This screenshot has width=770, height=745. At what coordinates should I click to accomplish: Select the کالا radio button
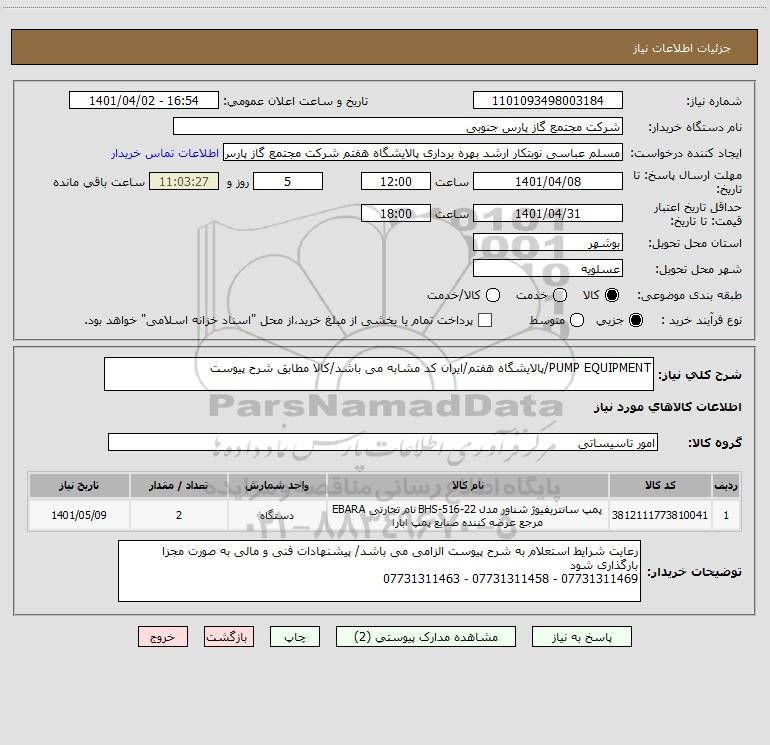(612, 295)
